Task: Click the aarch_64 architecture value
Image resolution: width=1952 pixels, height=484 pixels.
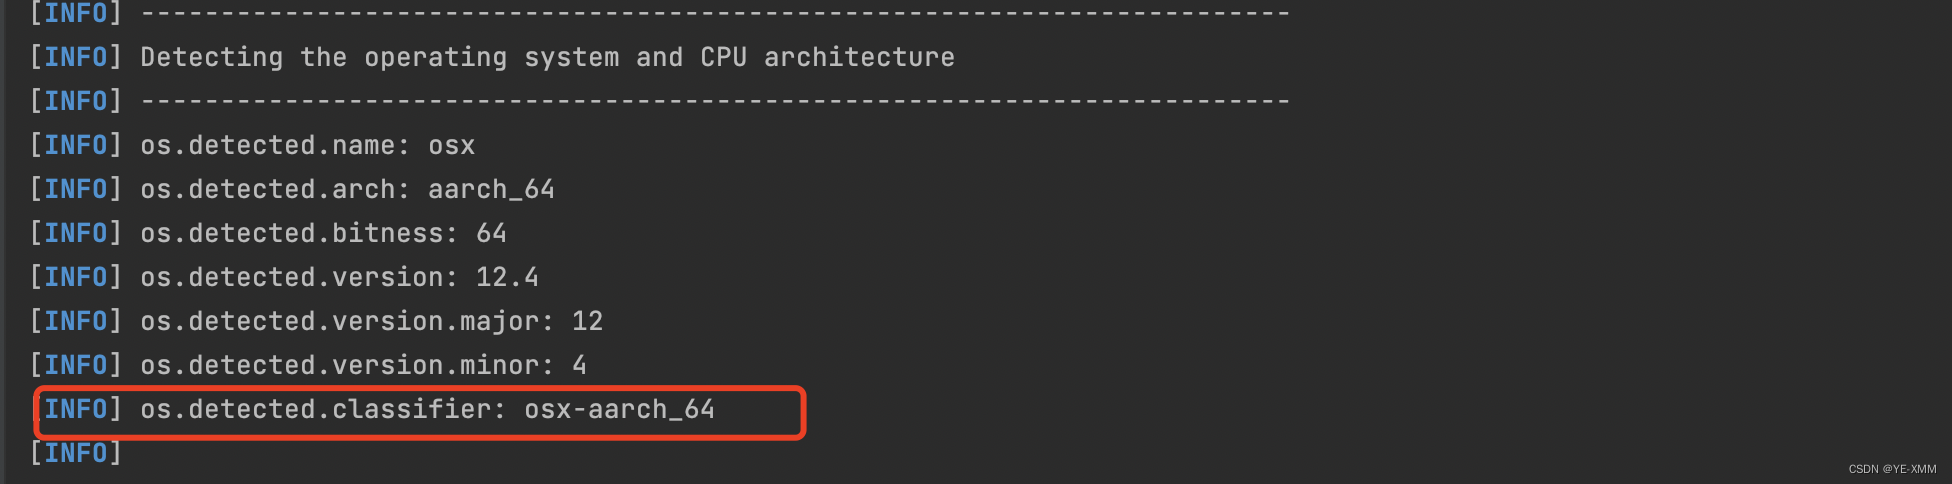Action: 492,189
